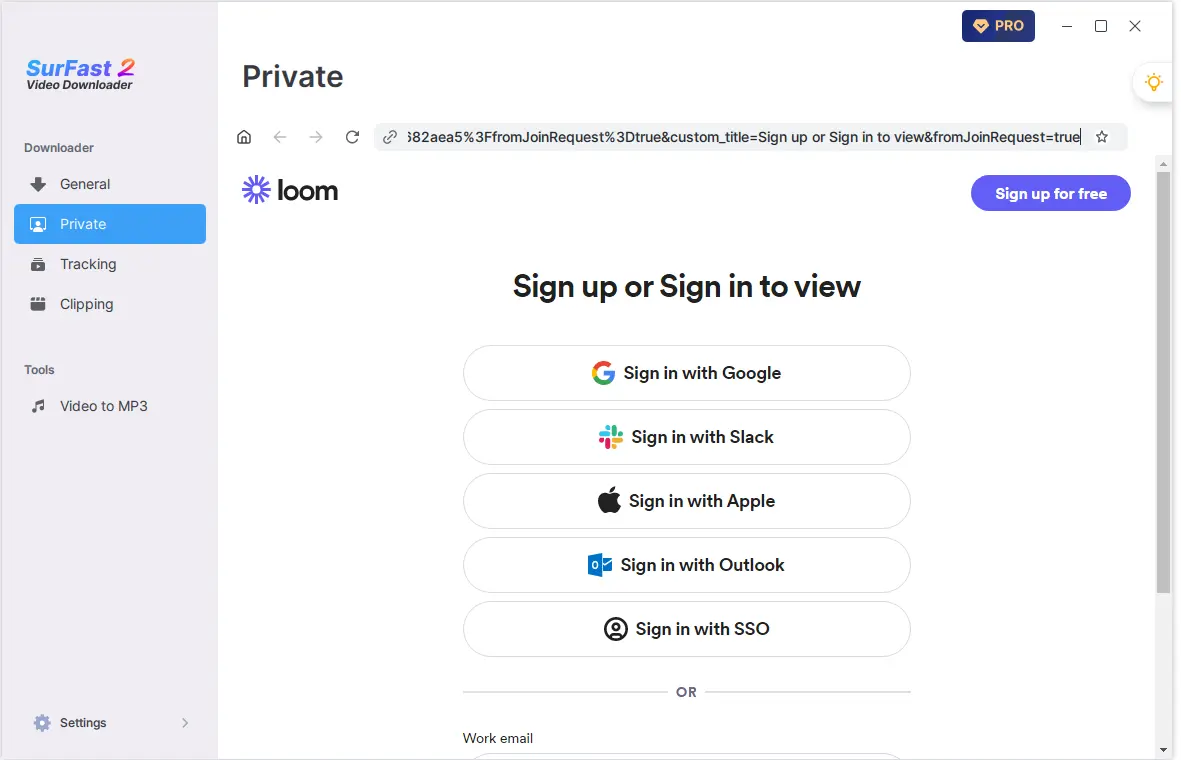Expand the Settings chevron arrow

point(185,723)
